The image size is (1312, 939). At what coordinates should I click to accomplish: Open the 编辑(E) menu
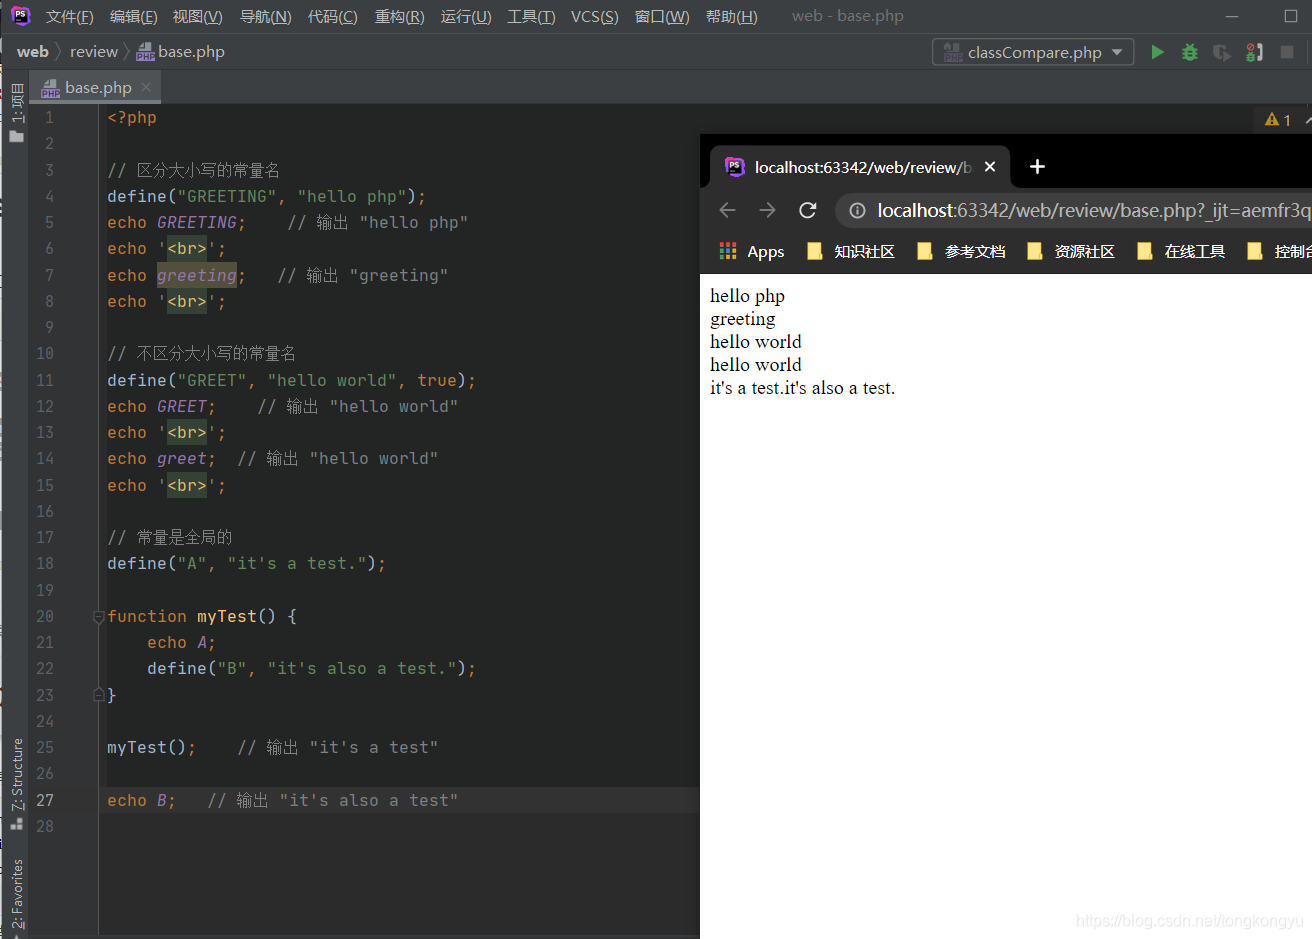coord(134,17)
